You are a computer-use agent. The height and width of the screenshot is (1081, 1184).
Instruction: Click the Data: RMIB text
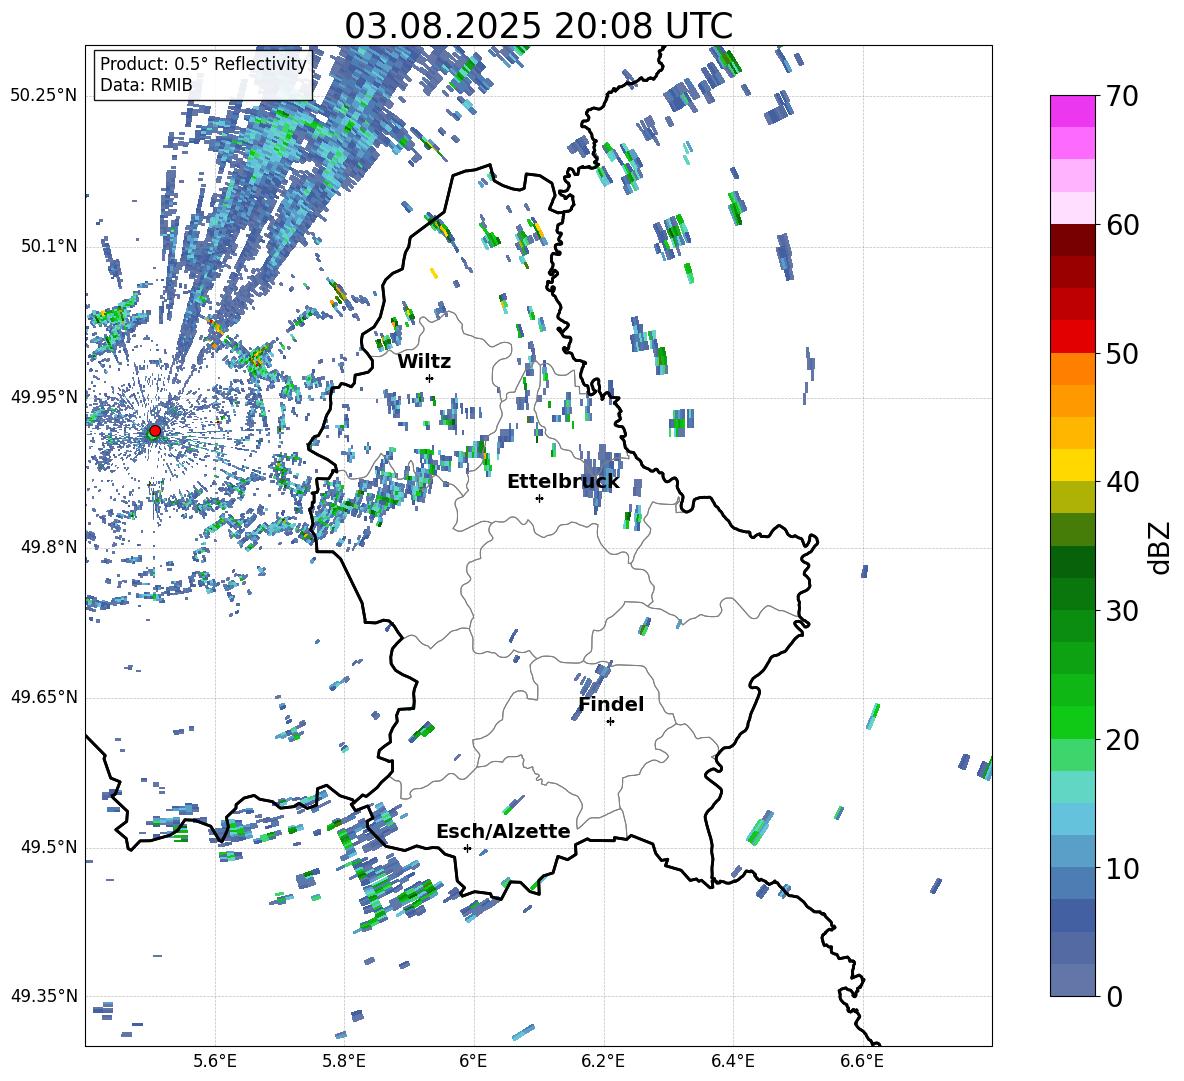tap(146, 85)
